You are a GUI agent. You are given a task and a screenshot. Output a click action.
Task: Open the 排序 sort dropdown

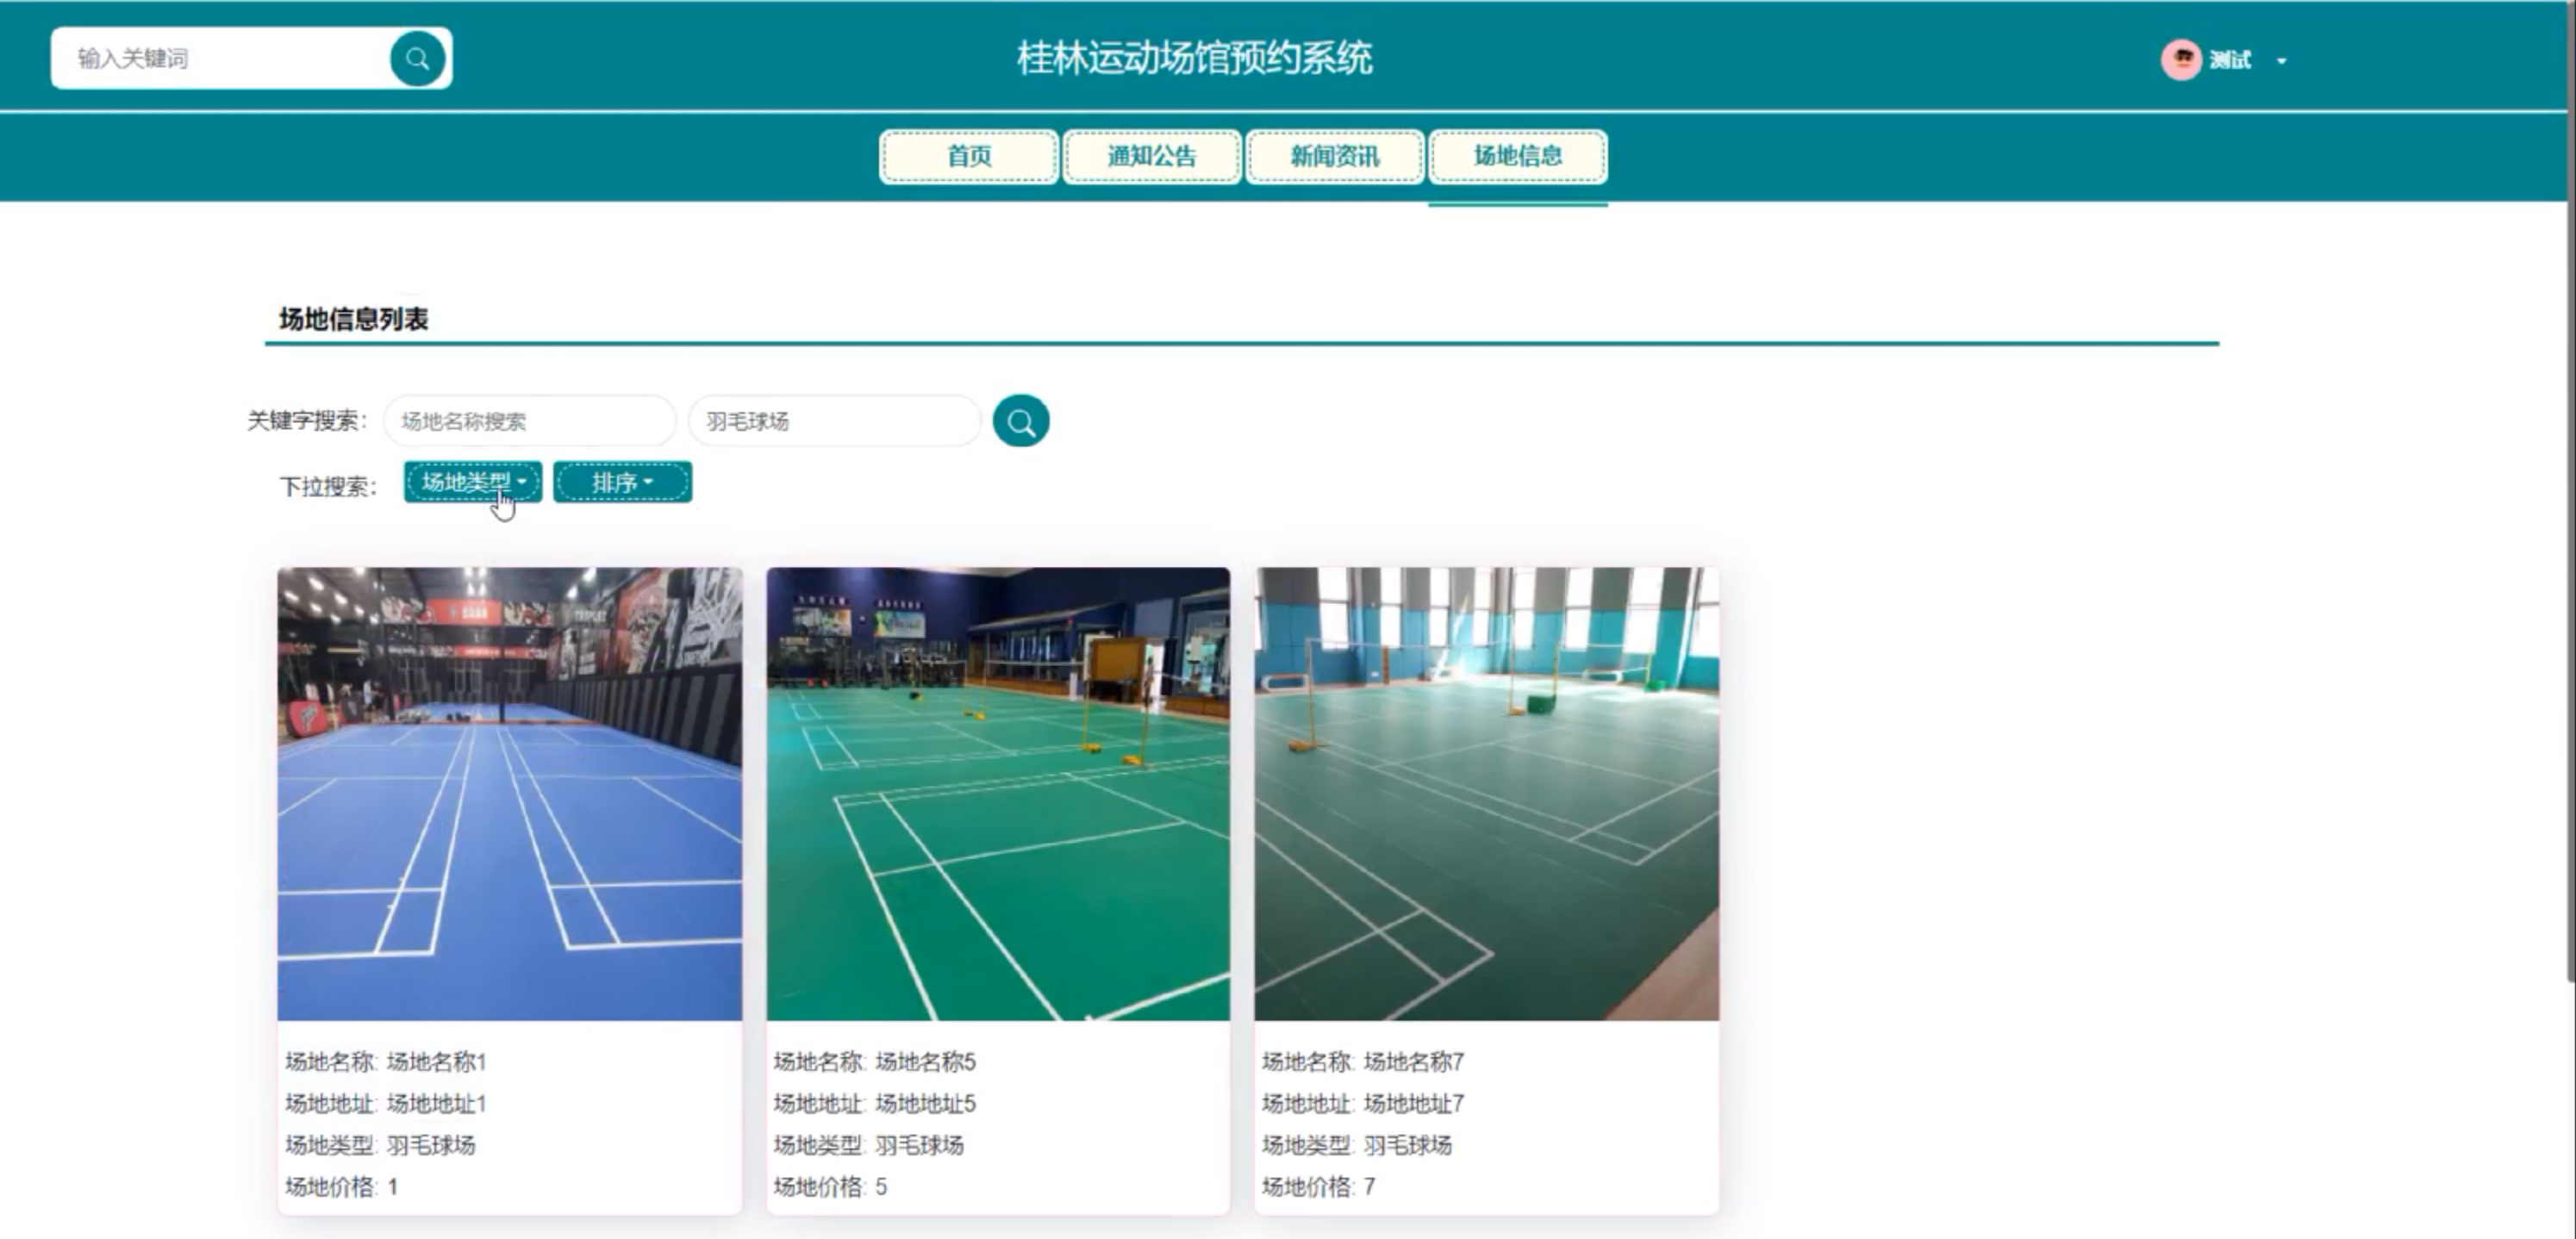(622, 483)
